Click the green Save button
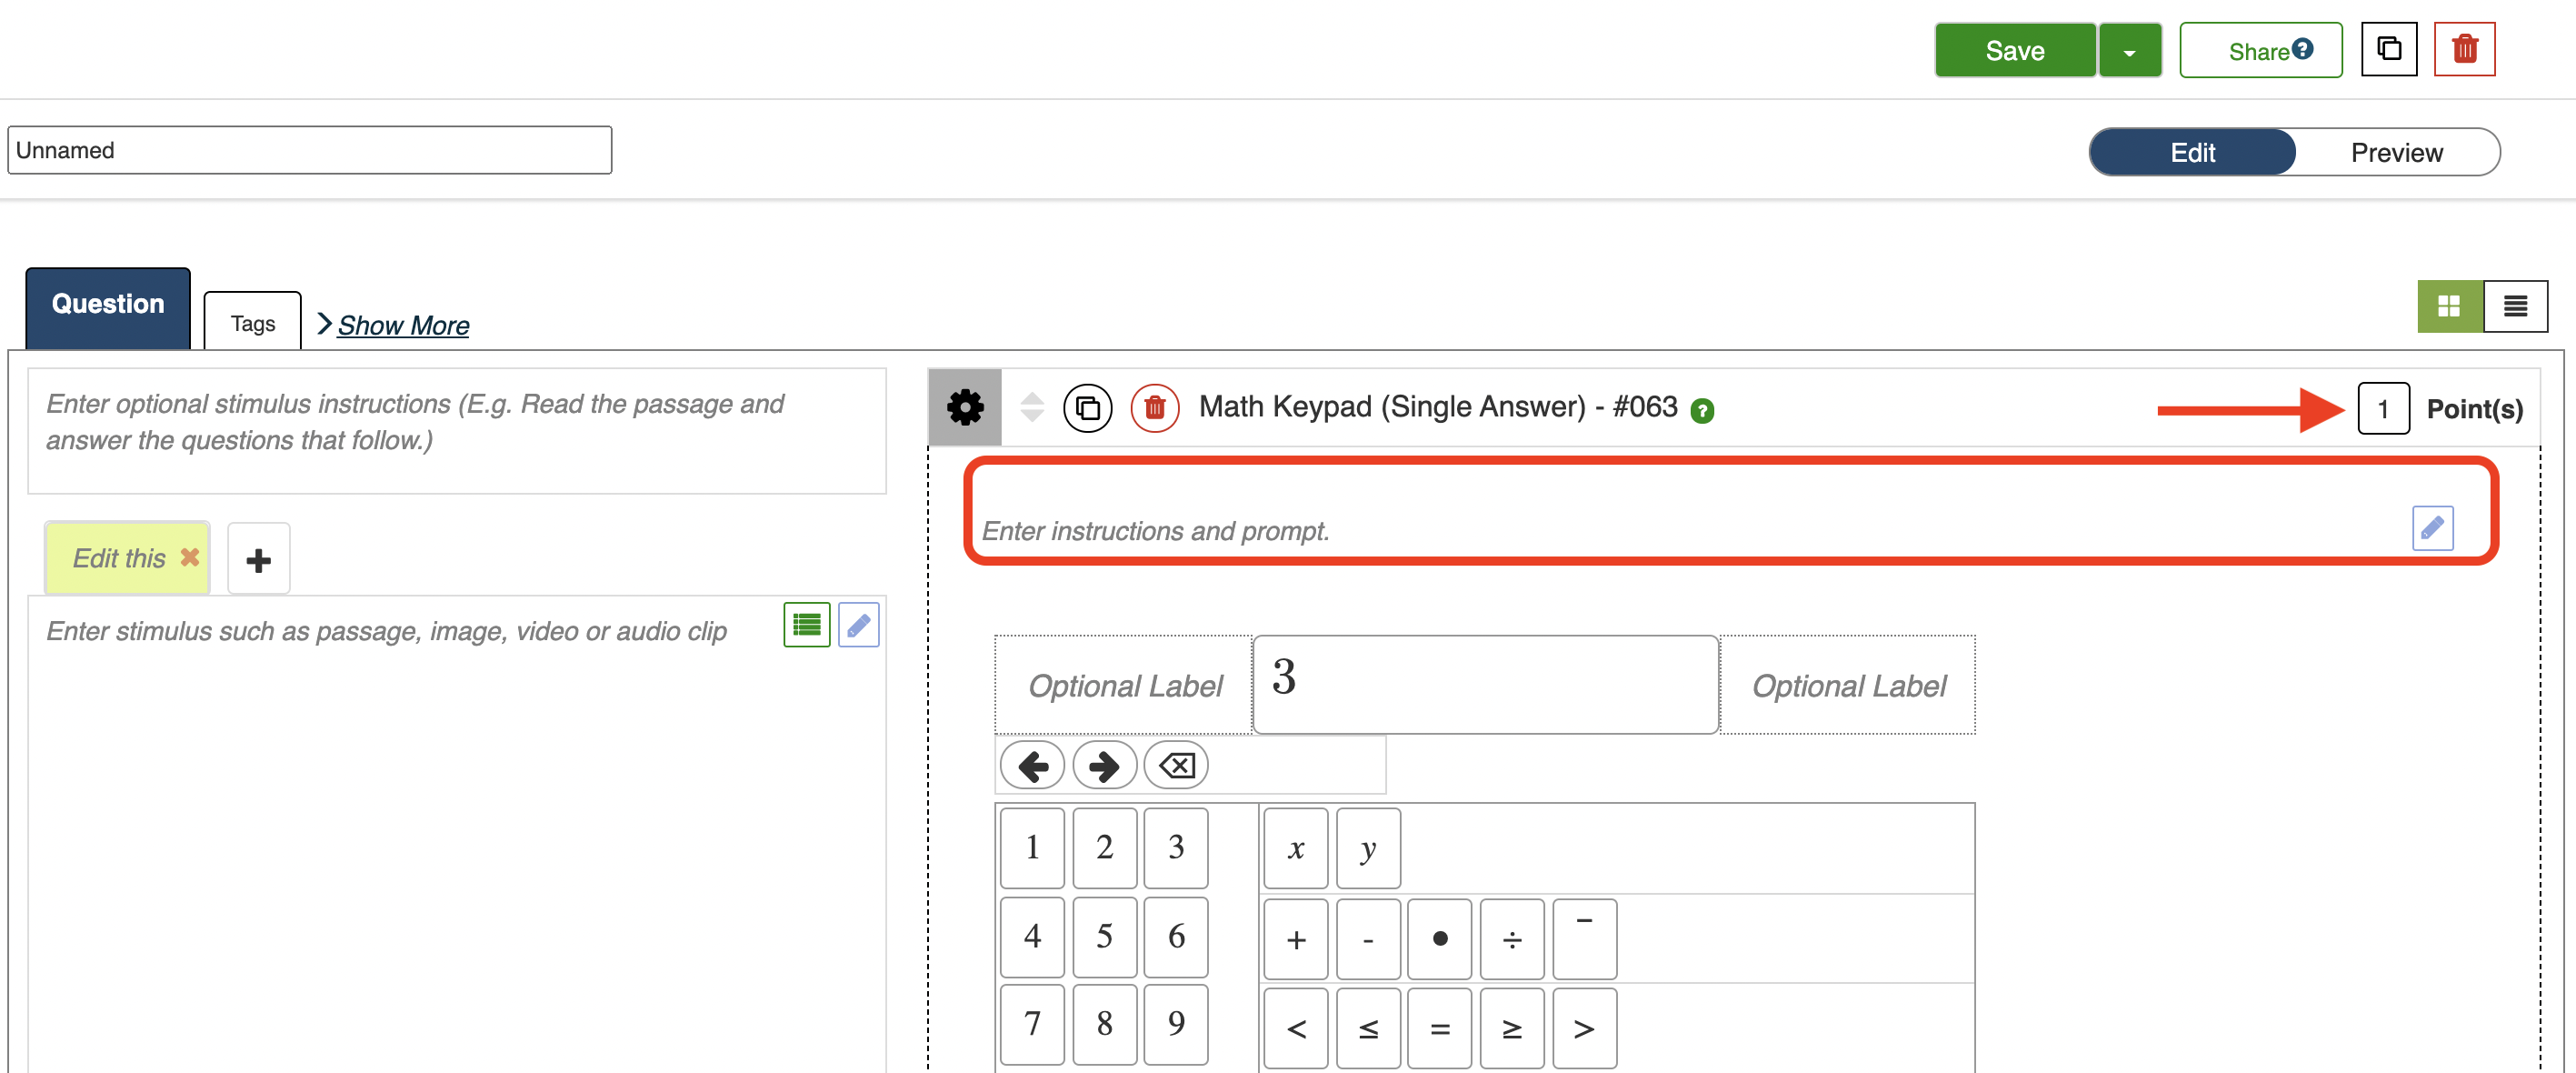Screen dimensions: 2576x1073 pyautogui.click(x=2014, y=51)
